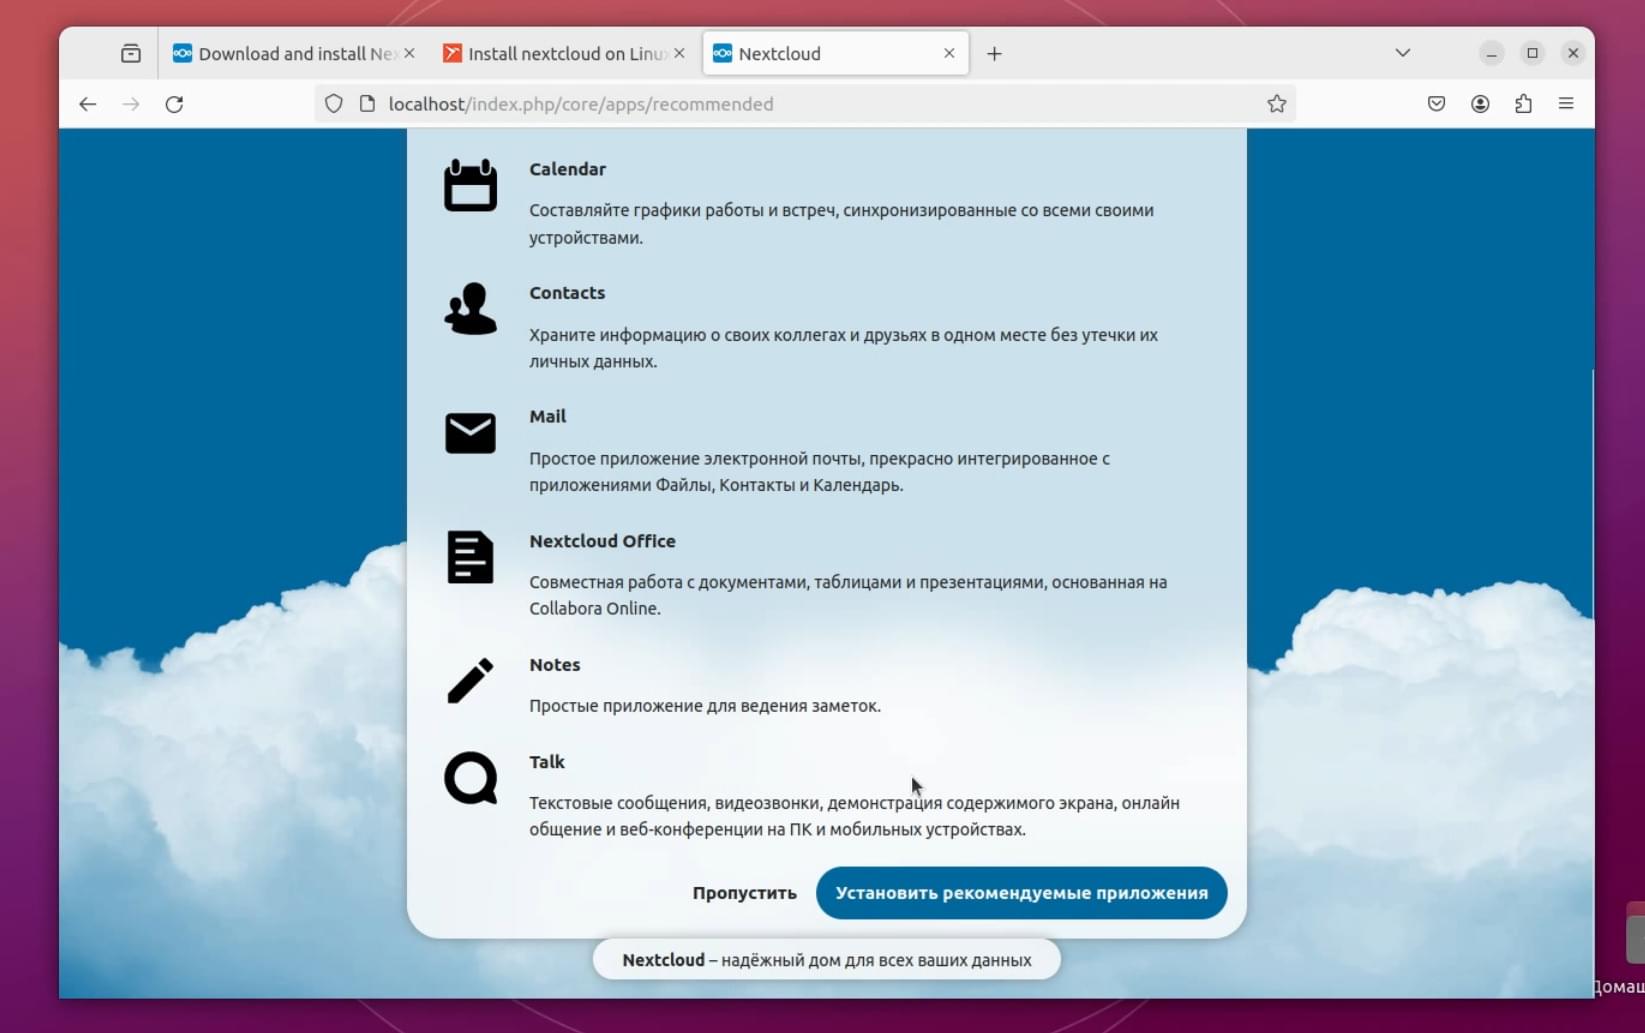Close the Install nextcloud on Linux tab

(680, 53)
